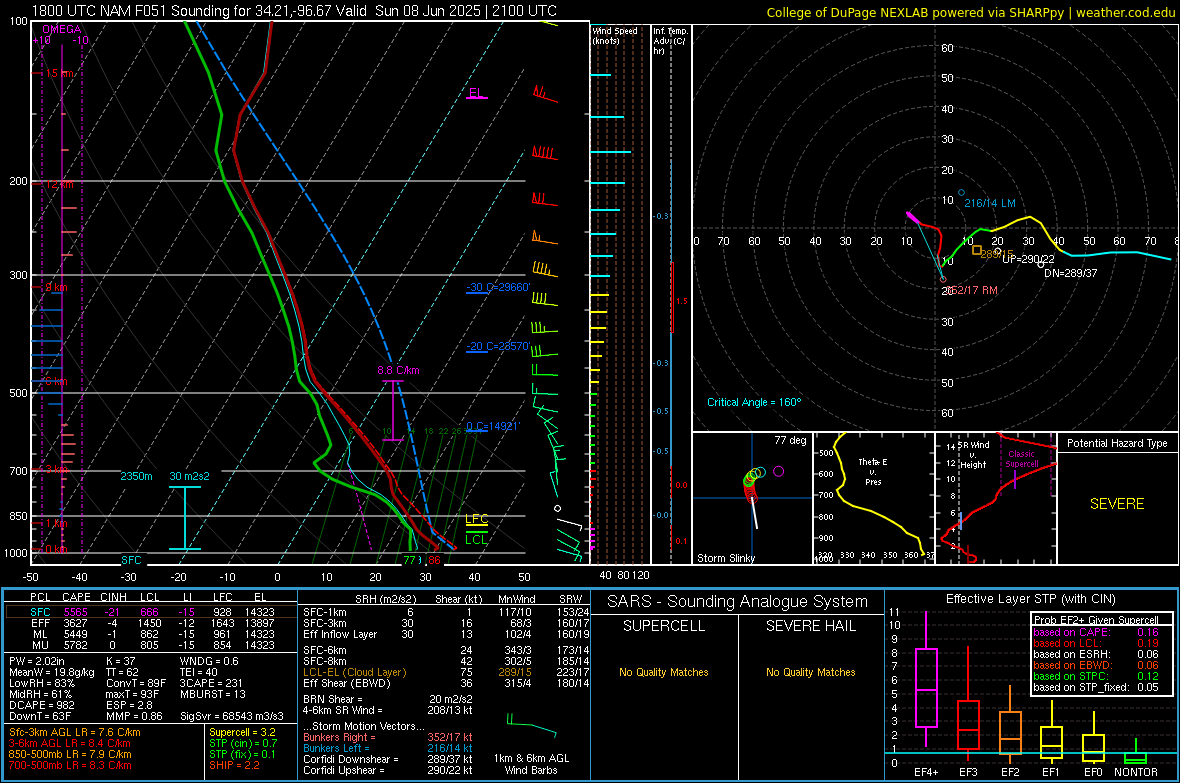
Task: Click the sounding title with valid time
Action: tap(294, 11)
